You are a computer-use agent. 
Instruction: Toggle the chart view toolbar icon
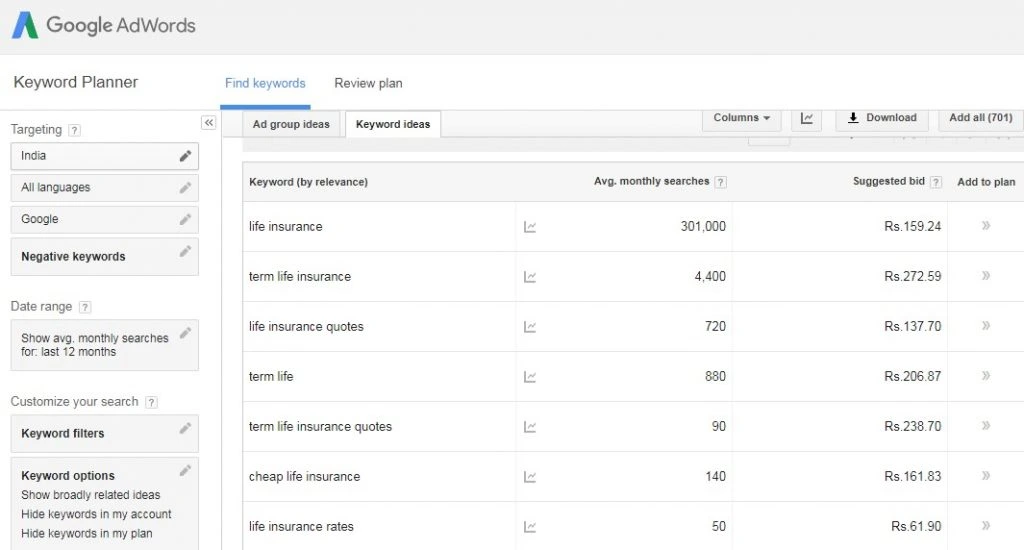[807, 118]
